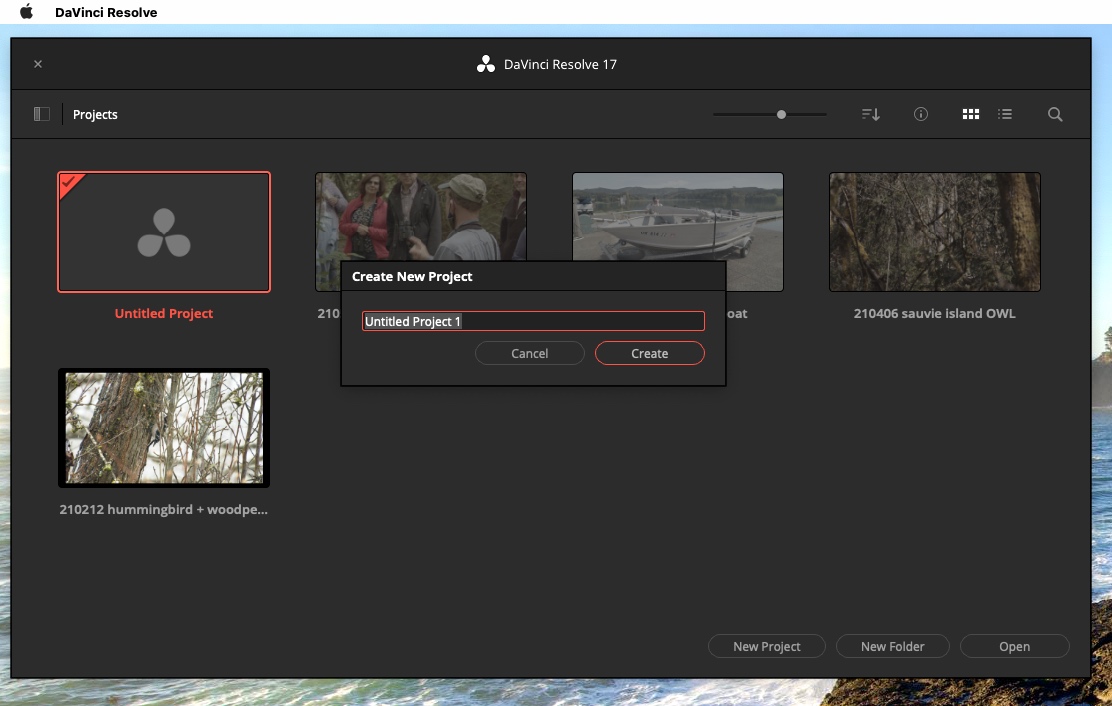Select the hummingbird + woodpecker project thumbnail

[164, 428]
